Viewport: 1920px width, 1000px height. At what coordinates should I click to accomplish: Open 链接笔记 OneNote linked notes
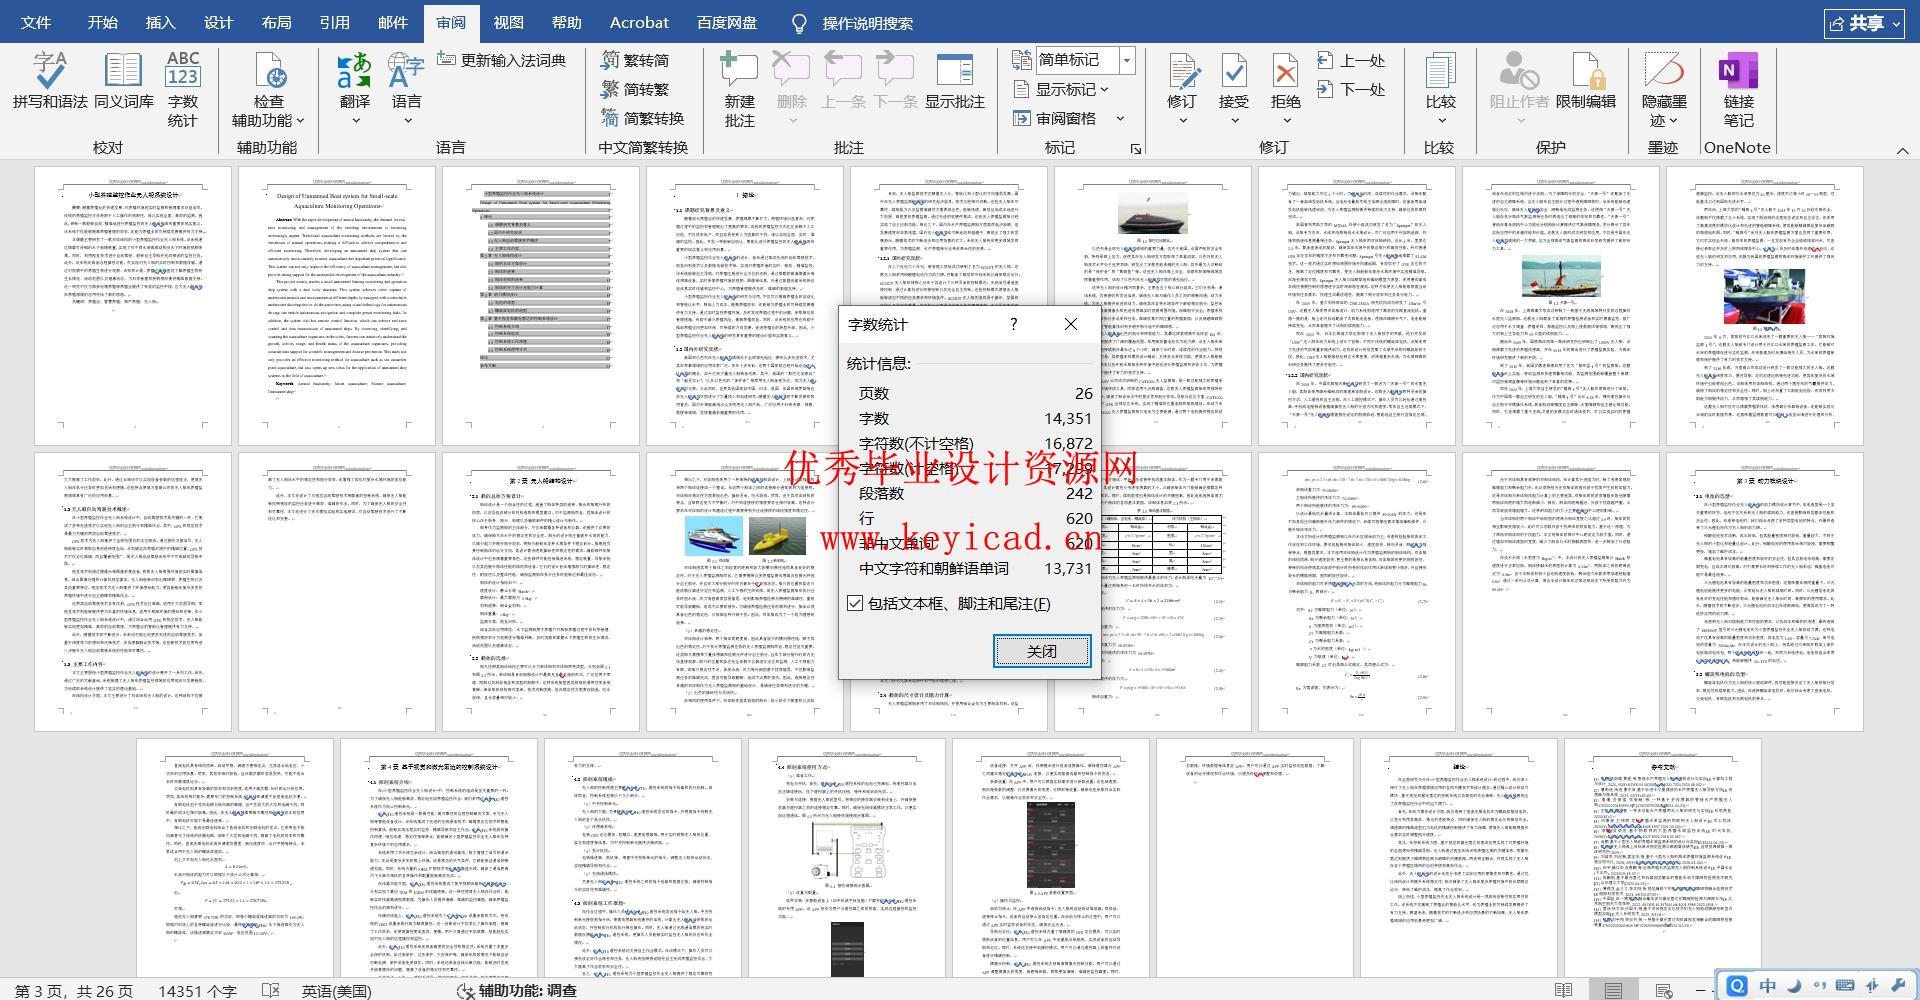pos(1738,88)
